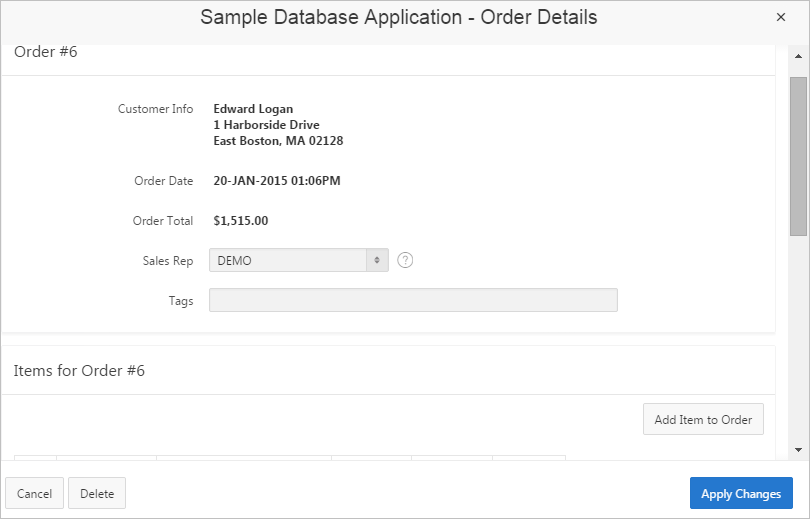This screenshot has width=810, height=519.
Task: Click the help icon beside Sales Rep
Action: 405,260
